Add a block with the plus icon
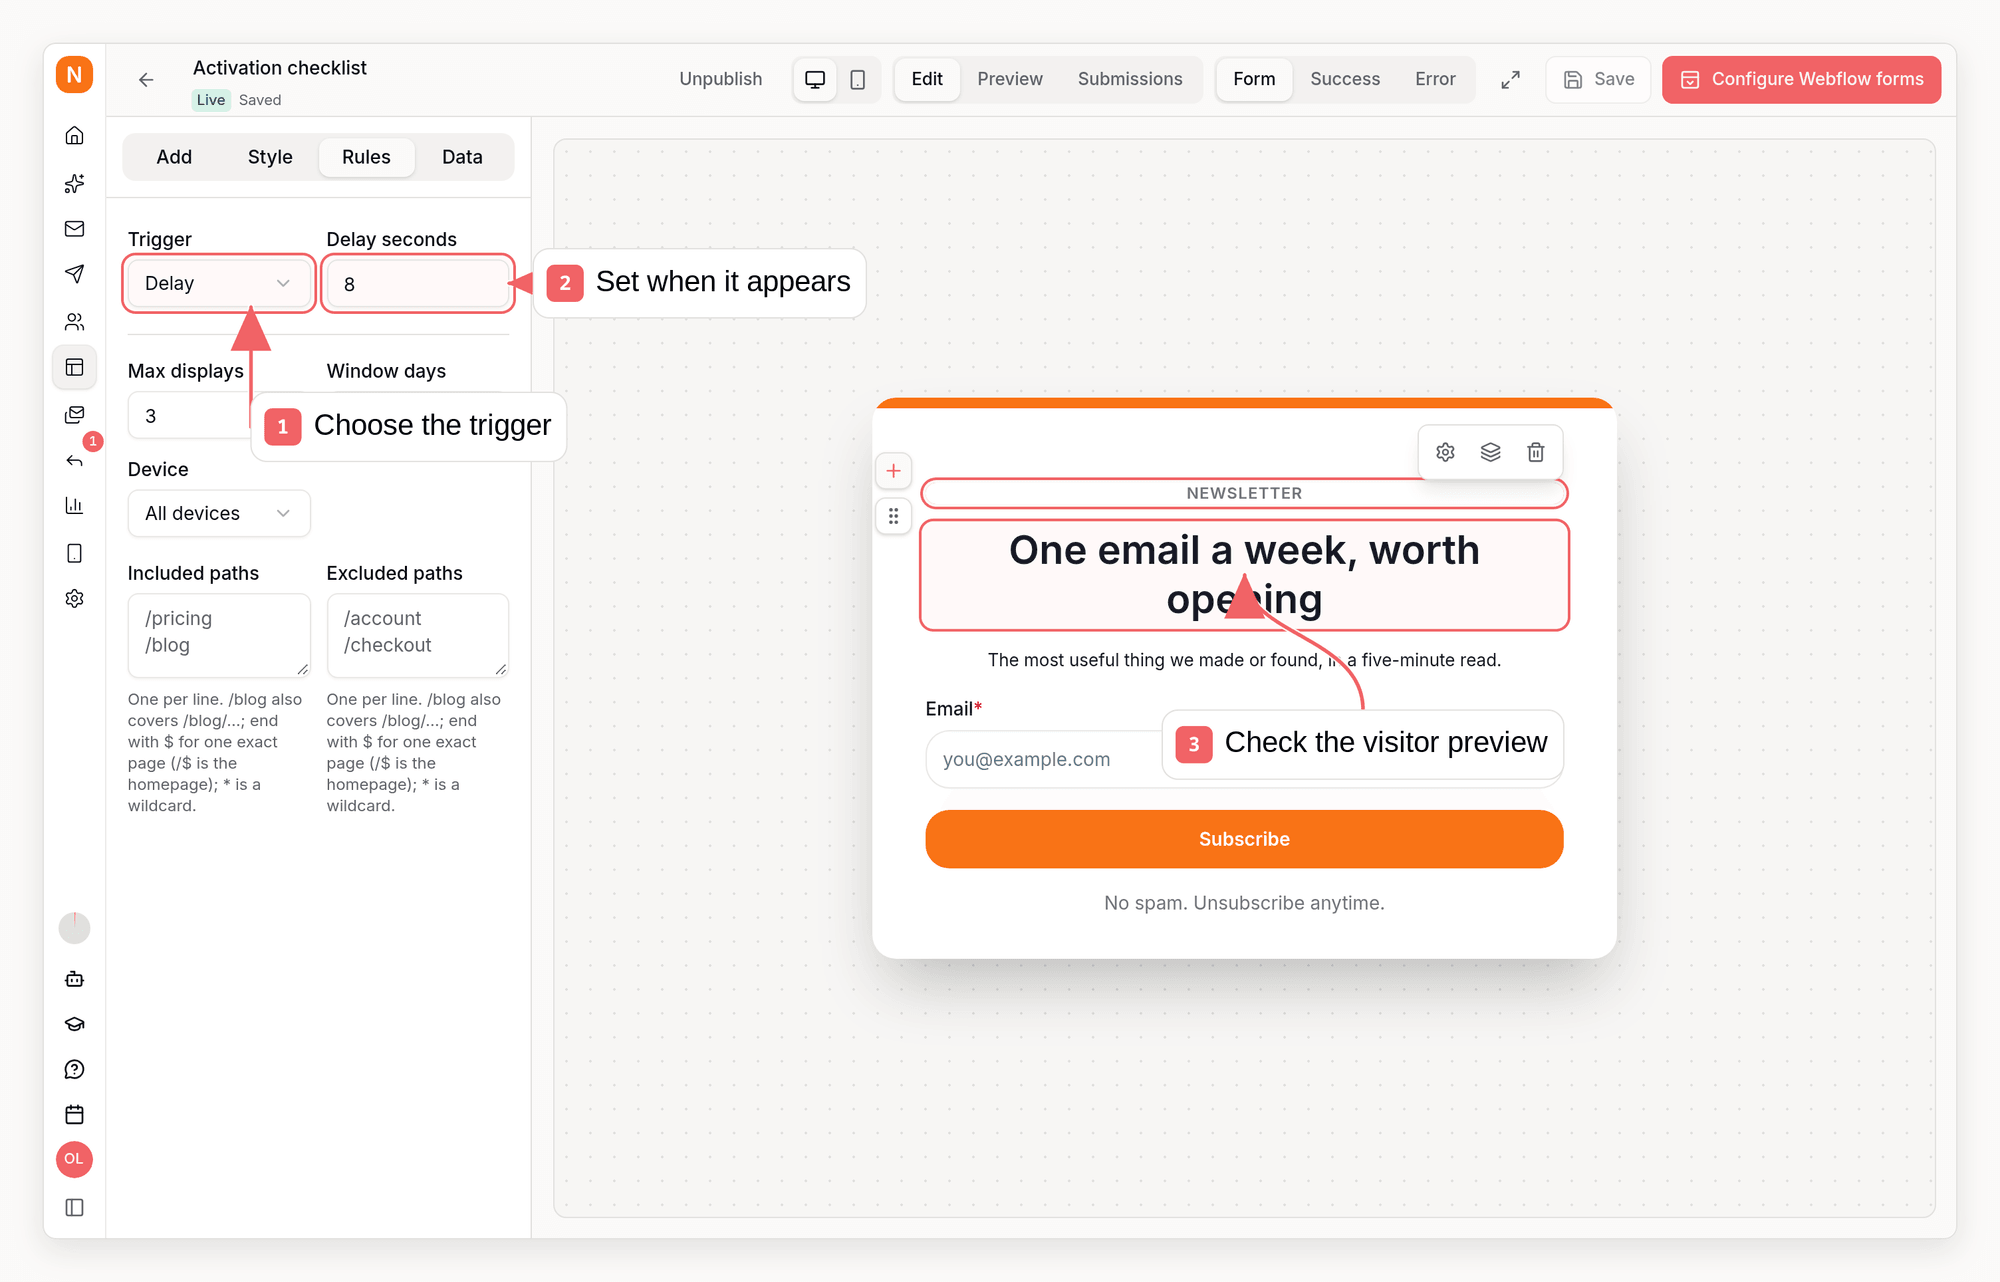The image size is (2000, 1282). click(x=894, y=471)
